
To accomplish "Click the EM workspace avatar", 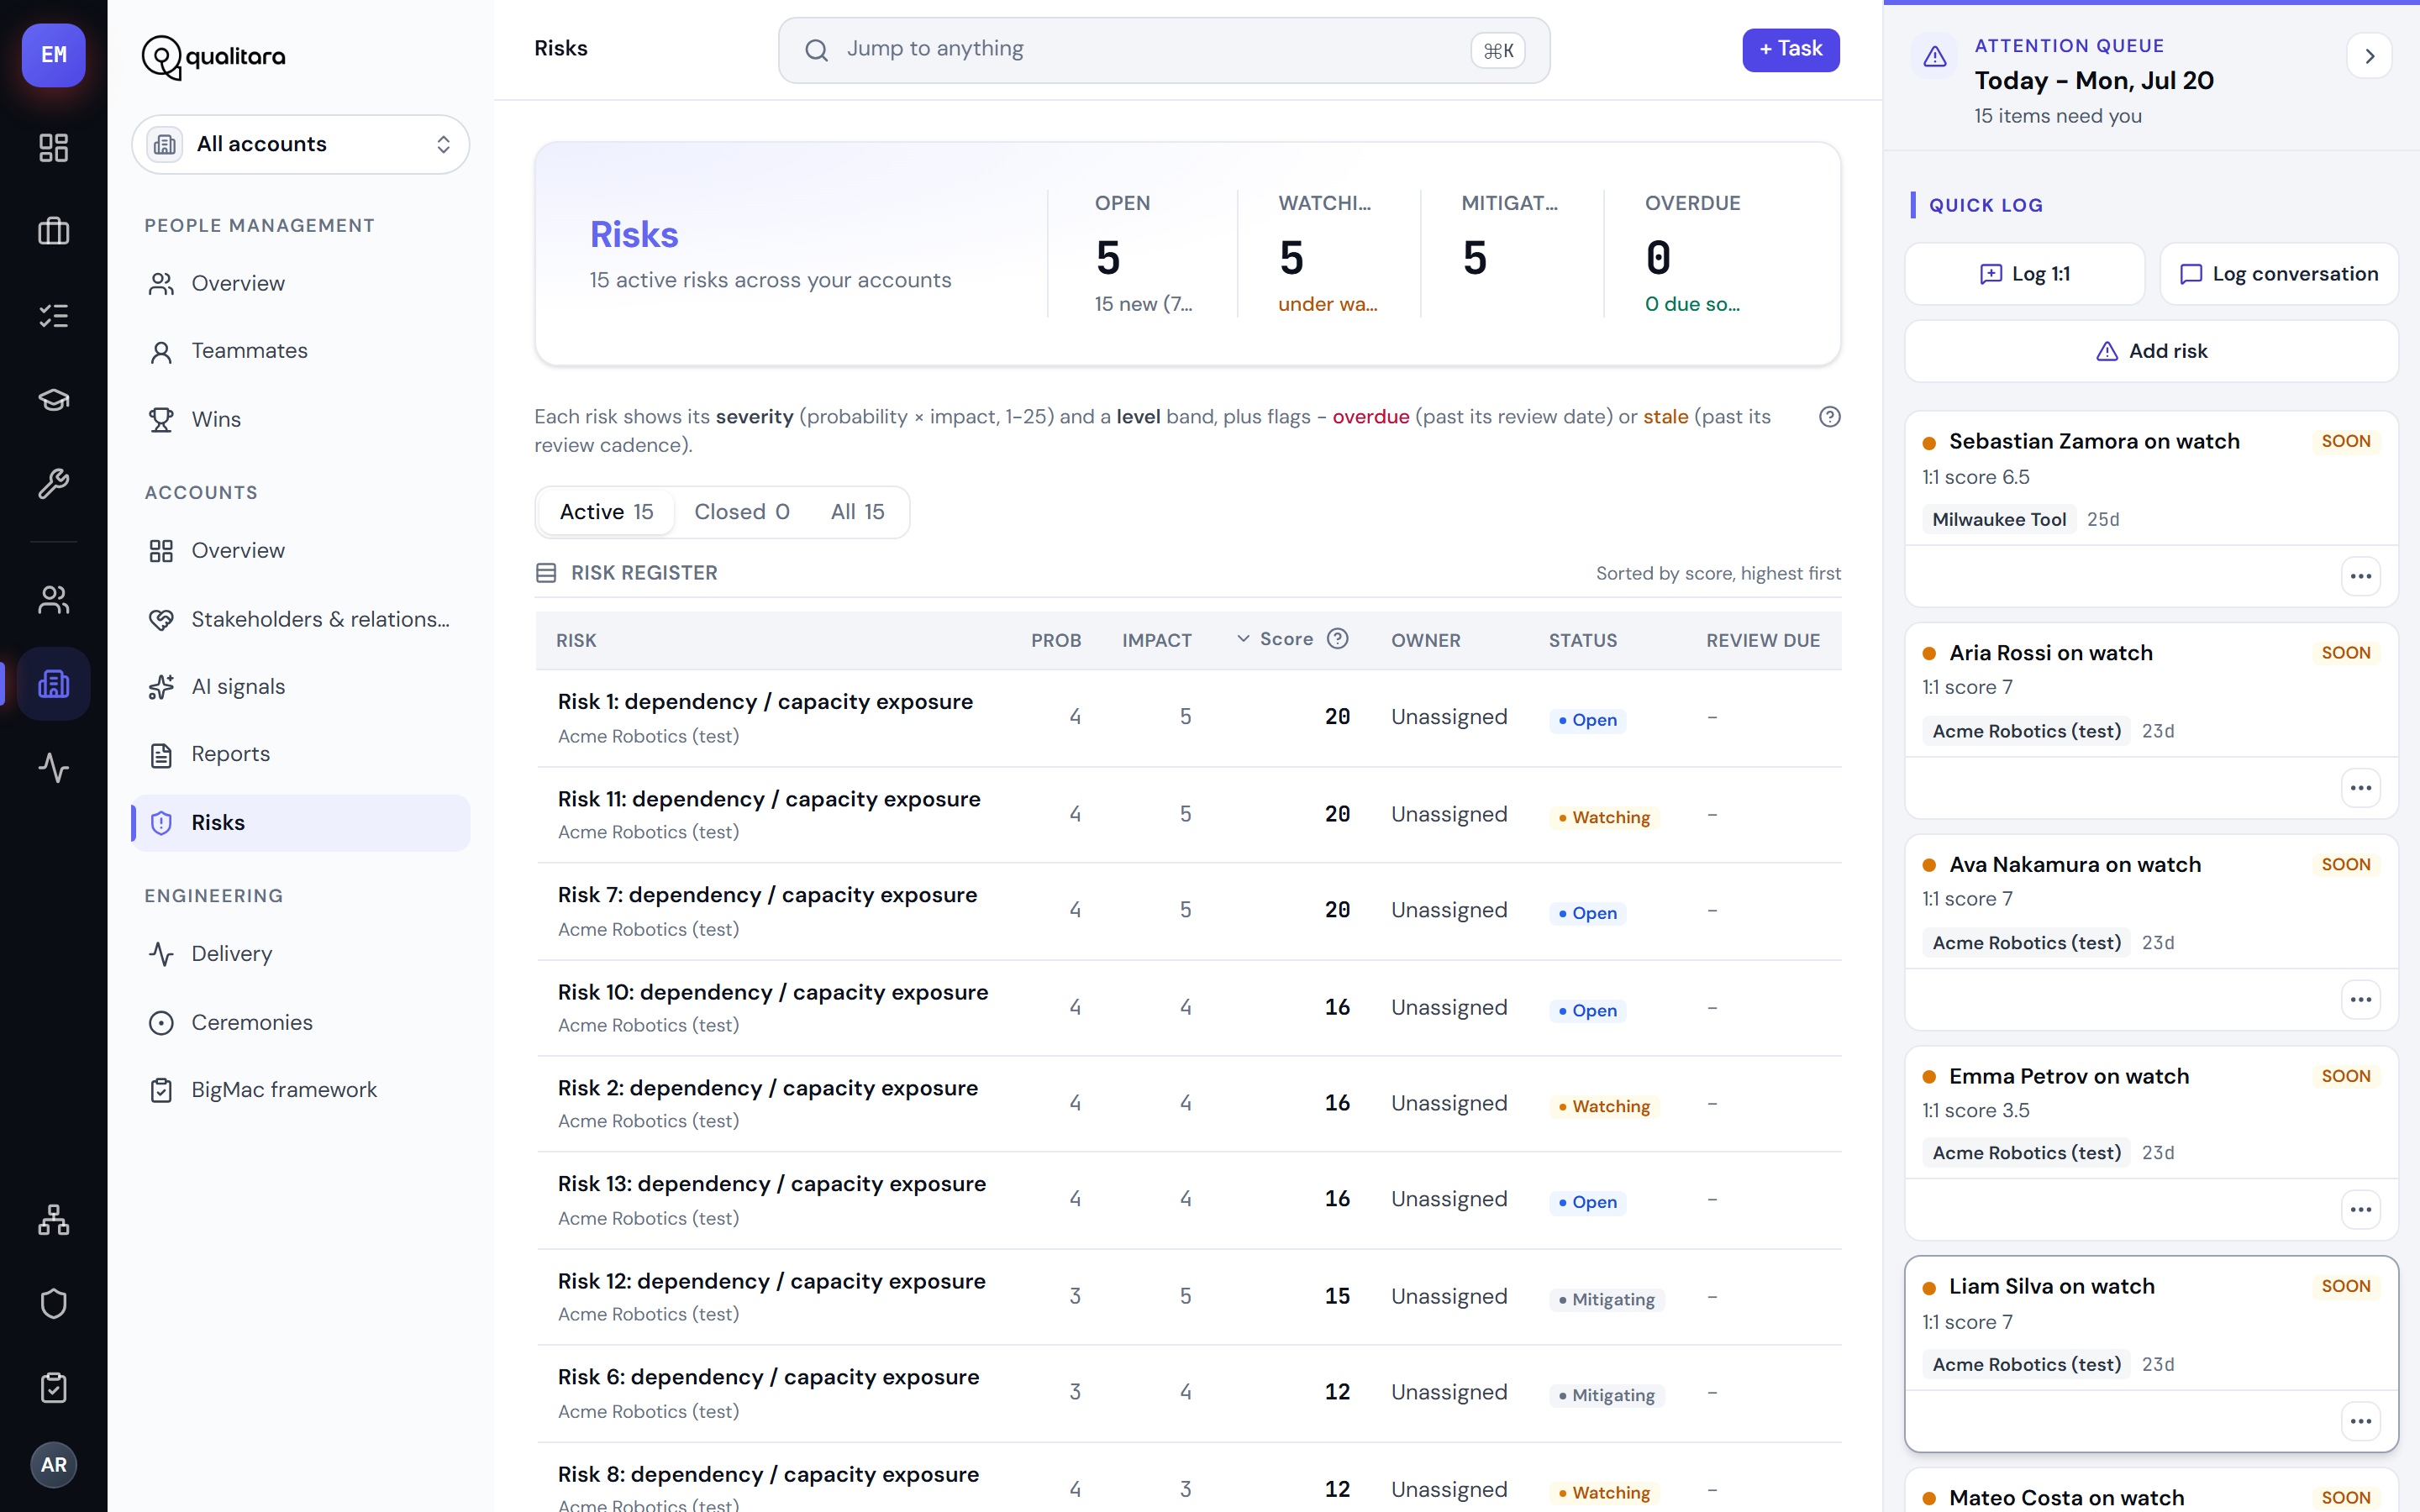I will click(54, 55).
